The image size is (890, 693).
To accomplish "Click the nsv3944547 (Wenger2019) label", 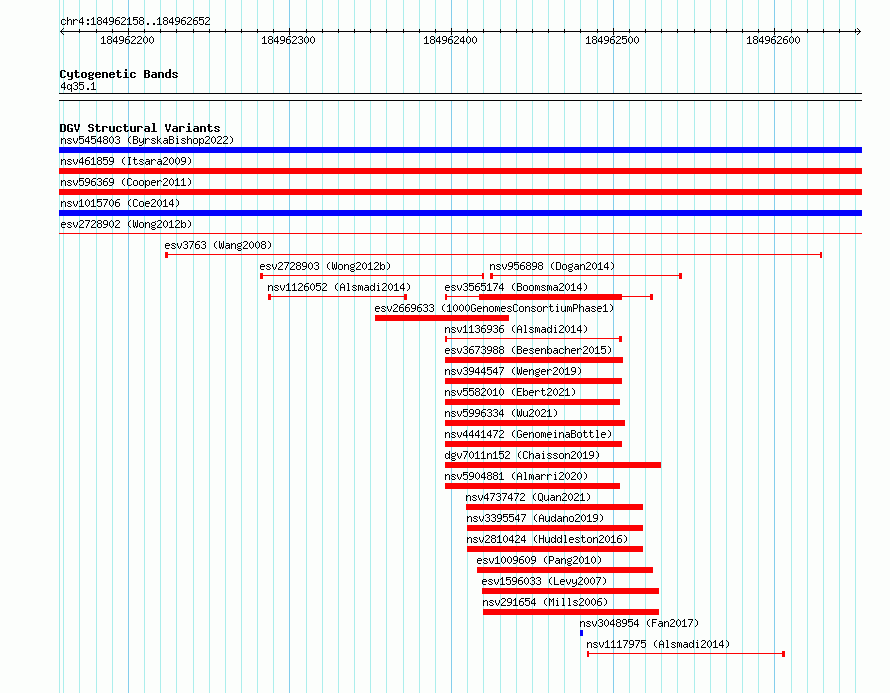I will tap(513, 371).
